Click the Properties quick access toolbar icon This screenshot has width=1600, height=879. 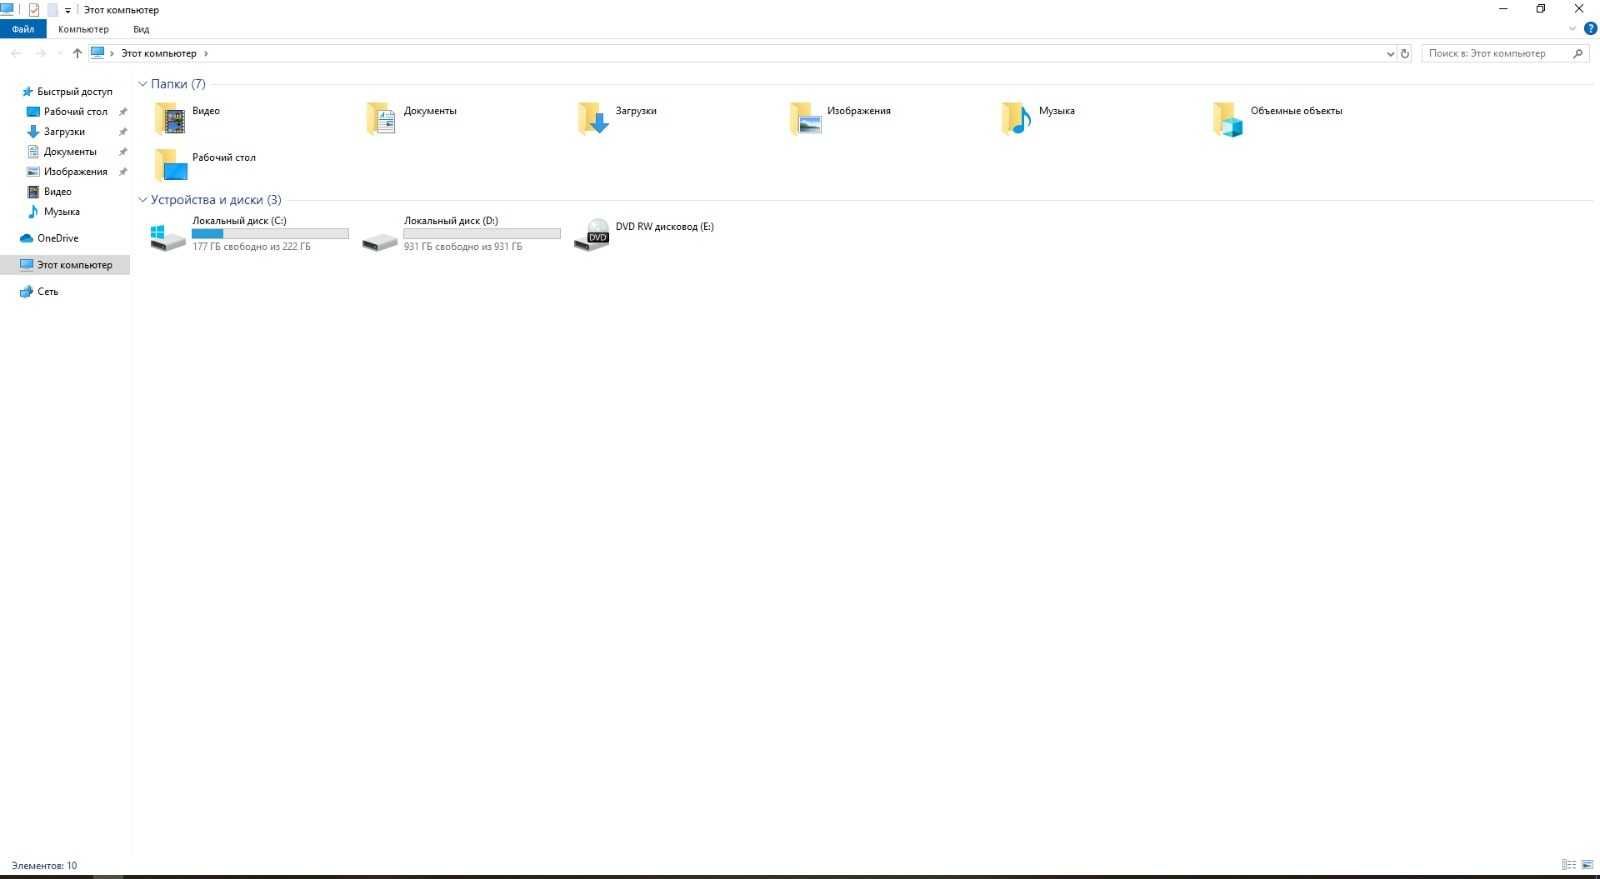(34, 10)
